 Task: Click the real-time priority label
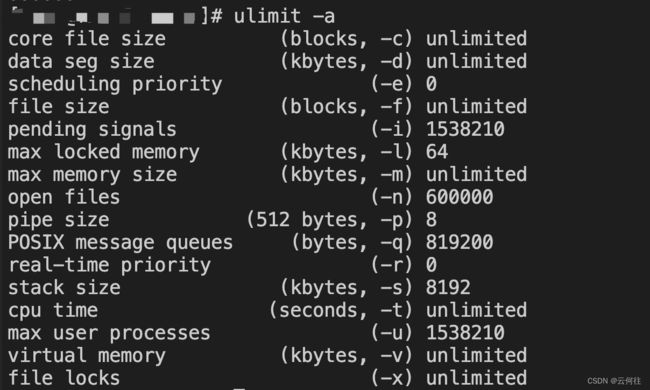pos(109,265)
